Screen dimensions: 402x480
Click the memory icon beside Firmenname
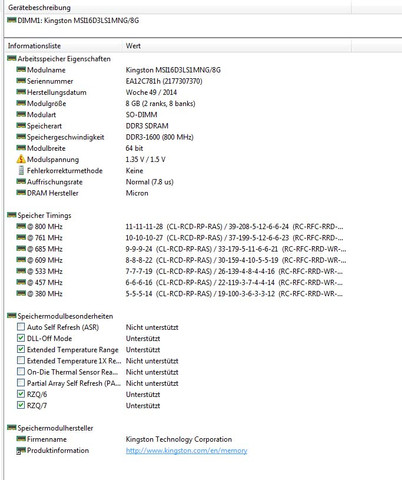[x=21, y=439]
